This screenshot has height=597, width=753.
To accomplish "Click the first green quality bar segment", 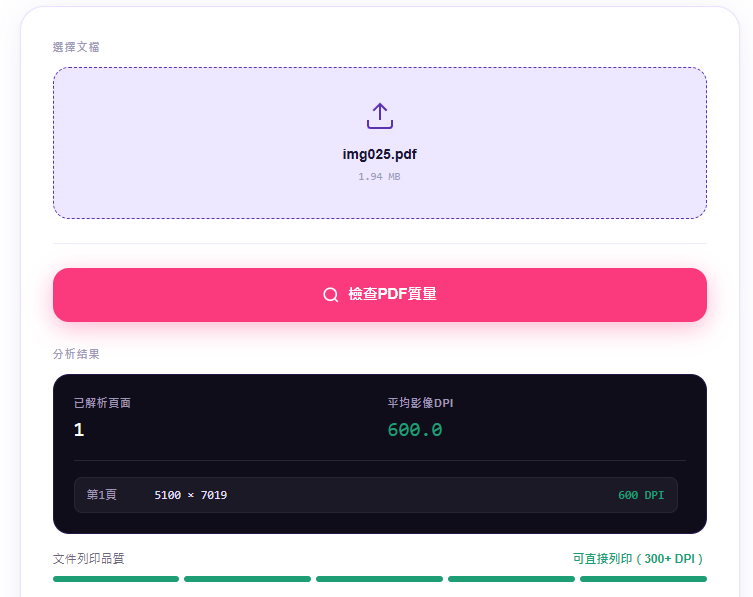I will (116, 579).
